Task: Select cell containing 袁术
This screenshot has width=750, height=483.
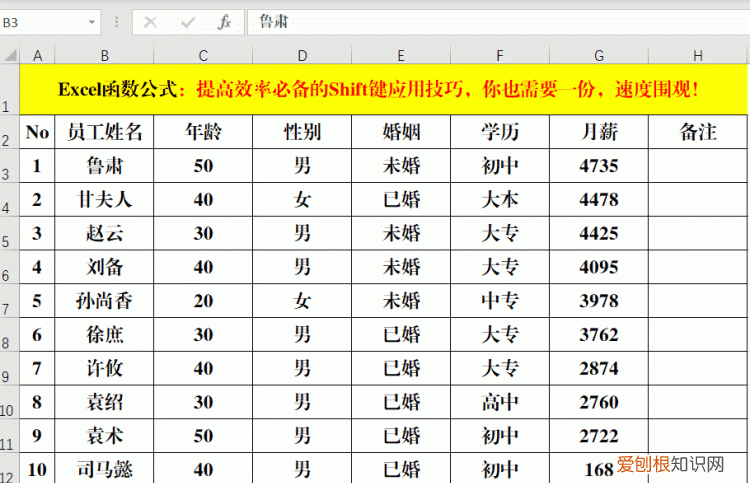Action: coord(104,436)
